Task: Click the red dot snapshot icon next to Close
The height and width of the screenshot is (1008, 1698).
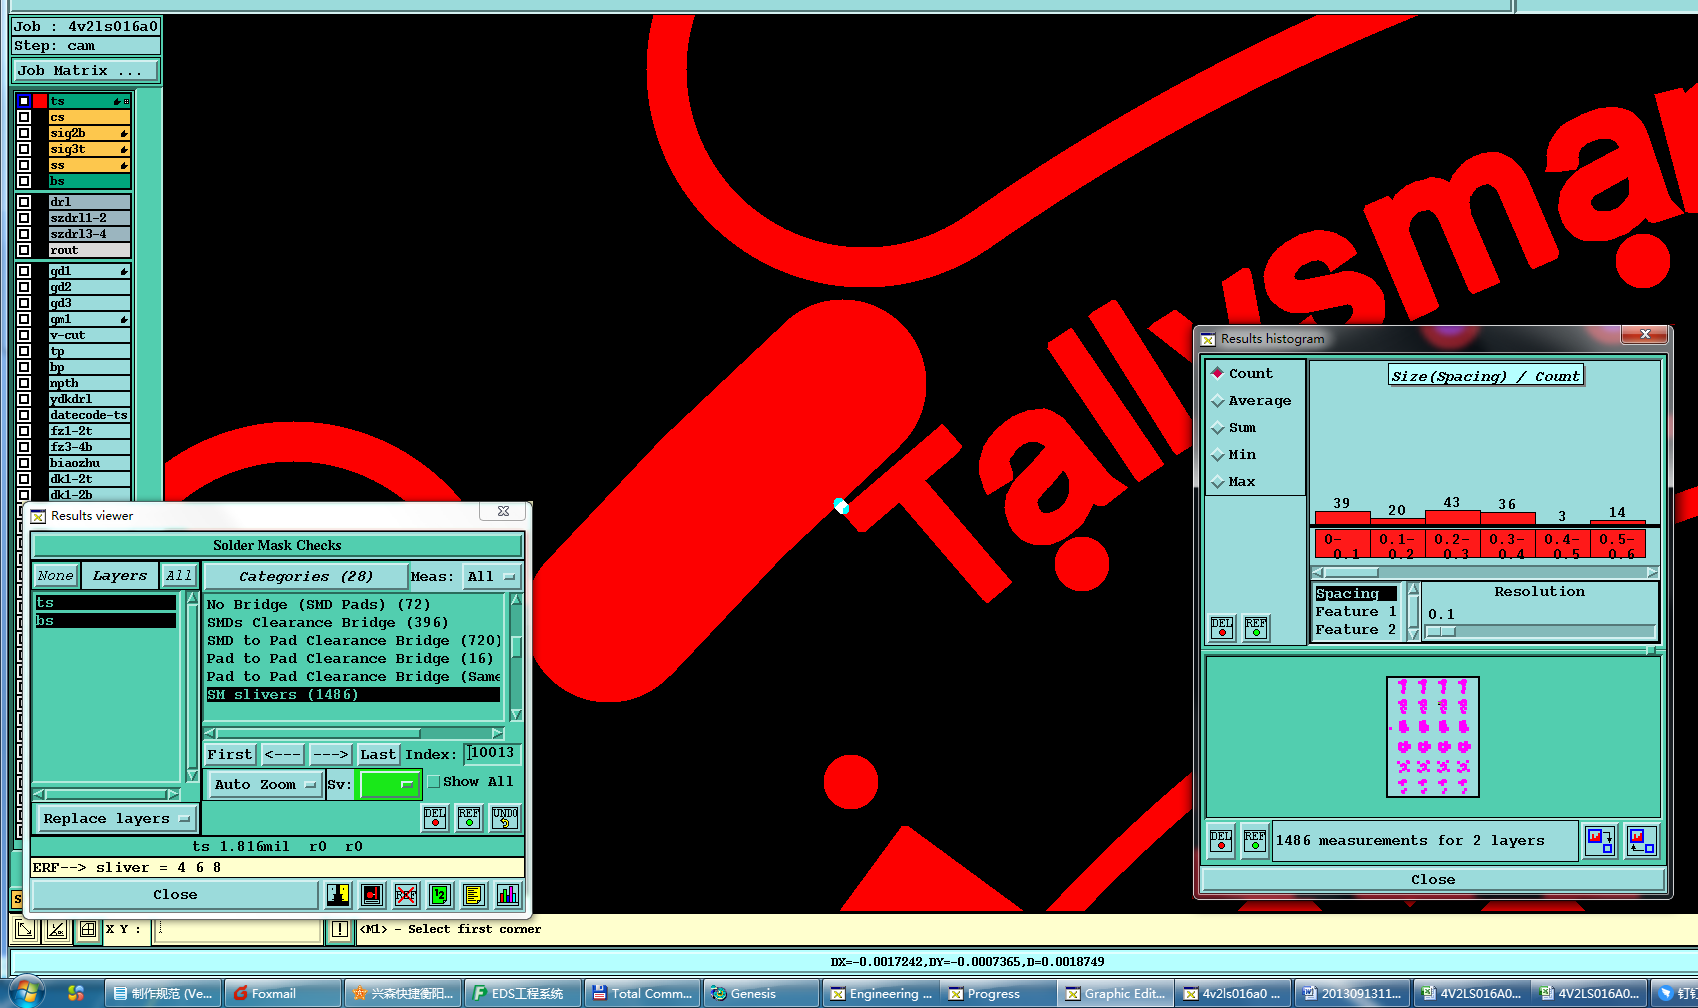Action: point(372,895)
